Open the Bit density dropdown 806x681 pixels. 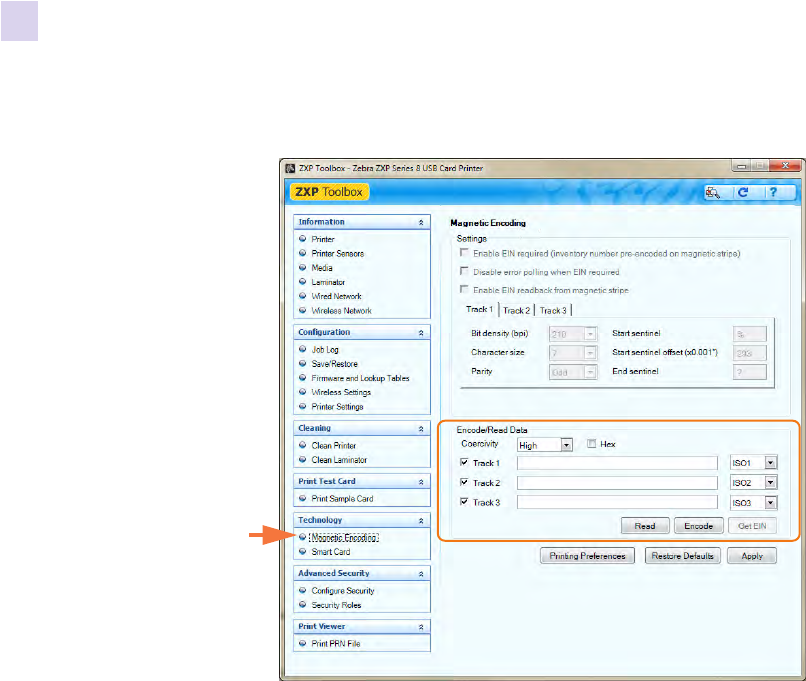pyautogui.click(x=591, y=334)
